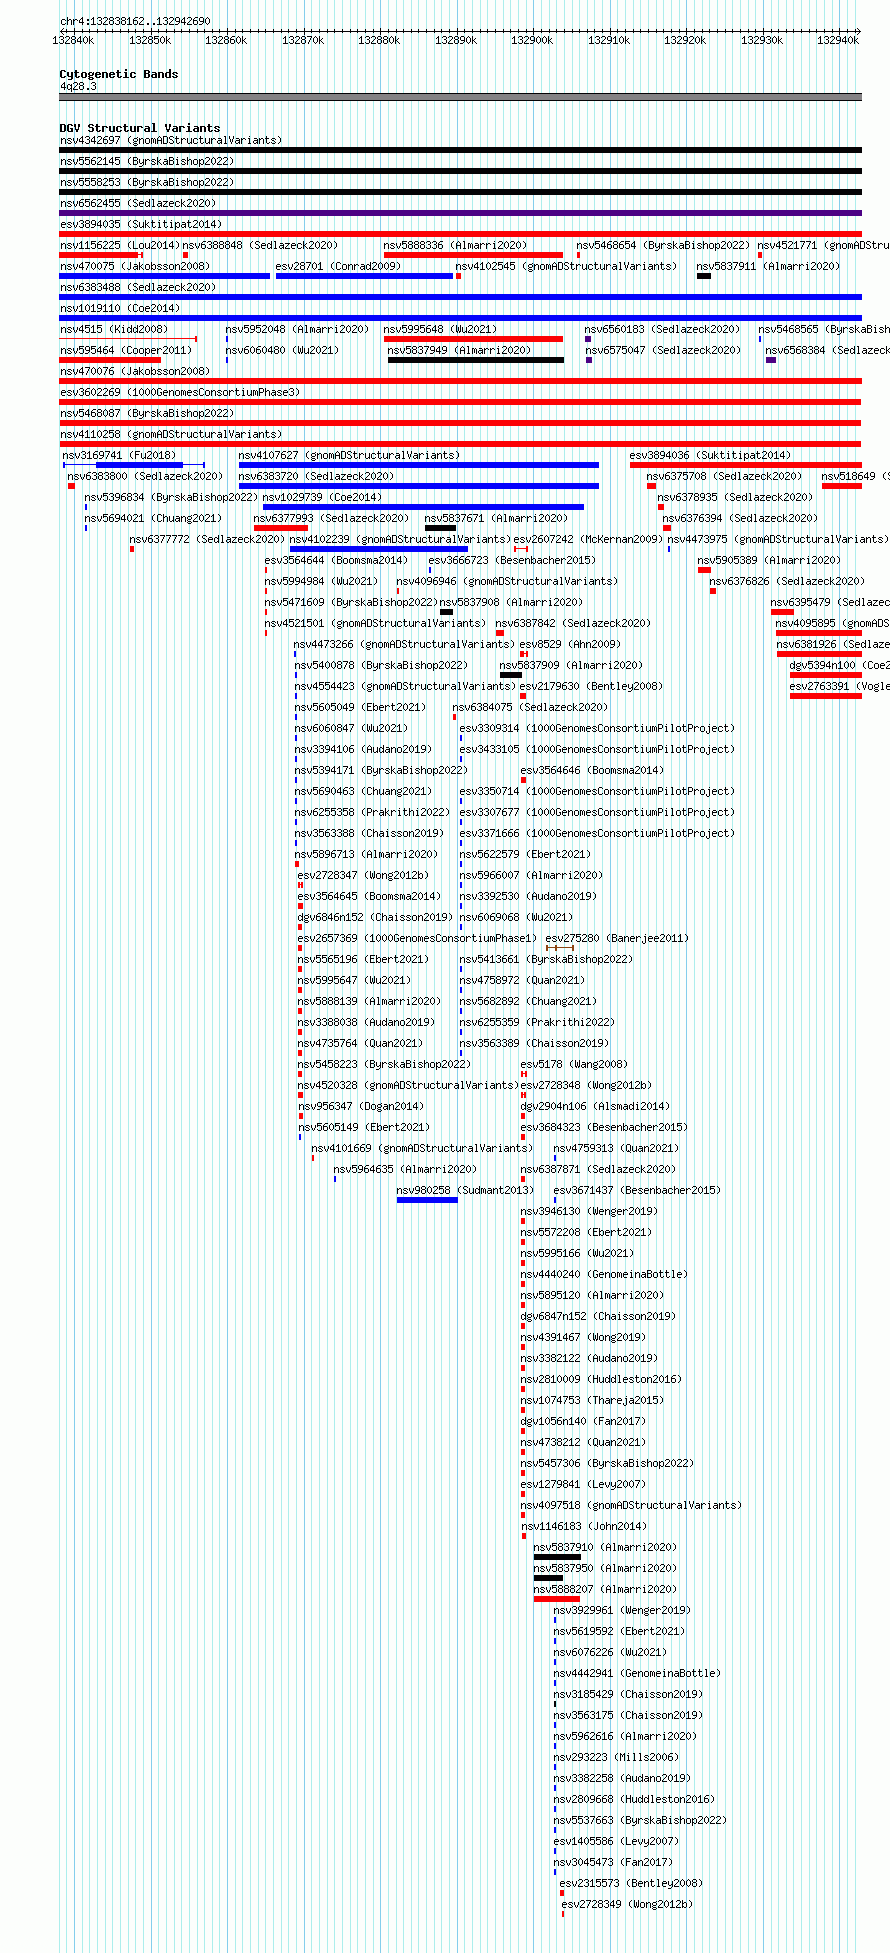Screen dimensions: 890x1953
Task: Select variant label nsv5562145 (ByrskaBishop2022)
Action: pos(146,161)
